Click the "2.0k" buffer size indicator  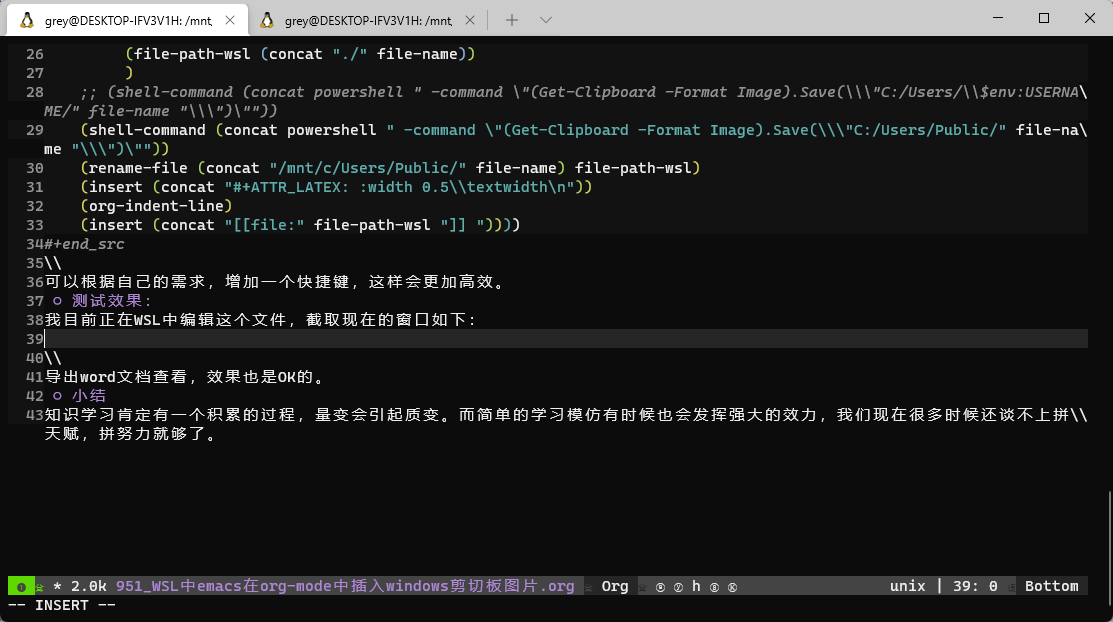(x=89, y=586)
